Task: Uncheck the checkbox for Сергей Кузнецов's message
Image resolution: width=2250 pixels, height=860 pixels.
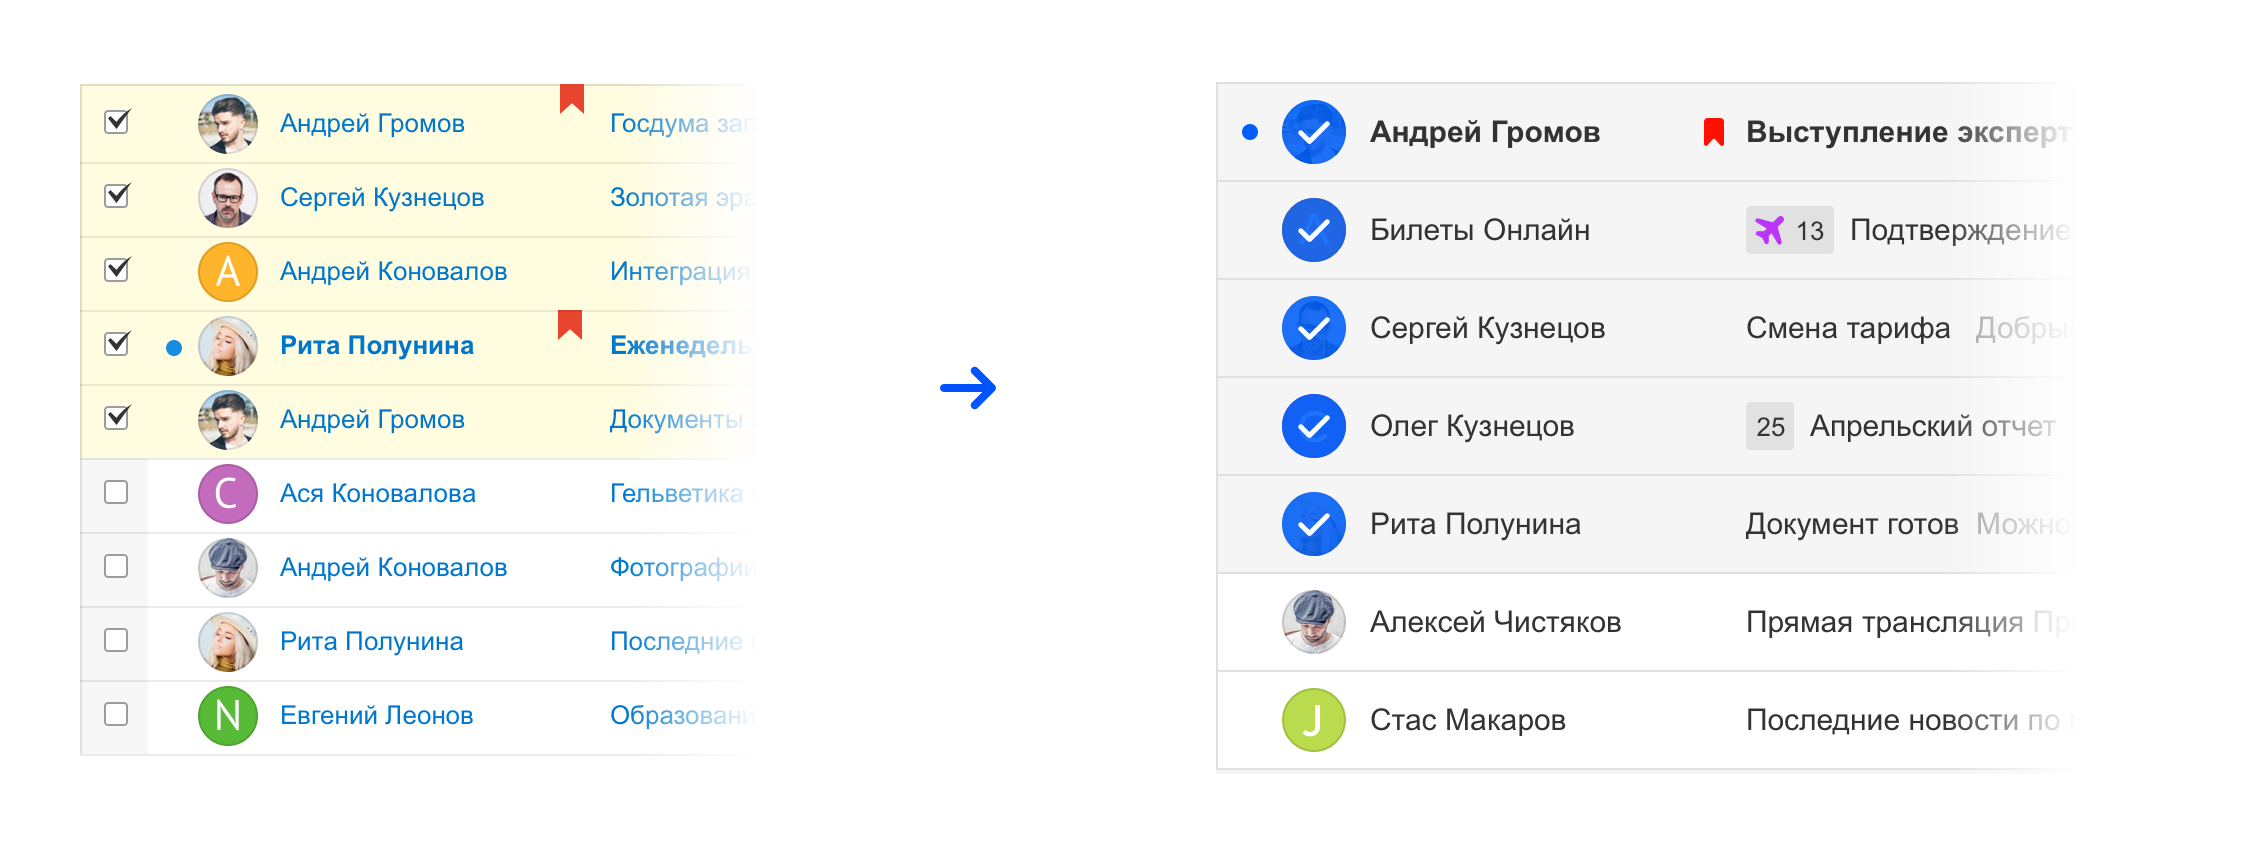Action: [x=116, y=197]
